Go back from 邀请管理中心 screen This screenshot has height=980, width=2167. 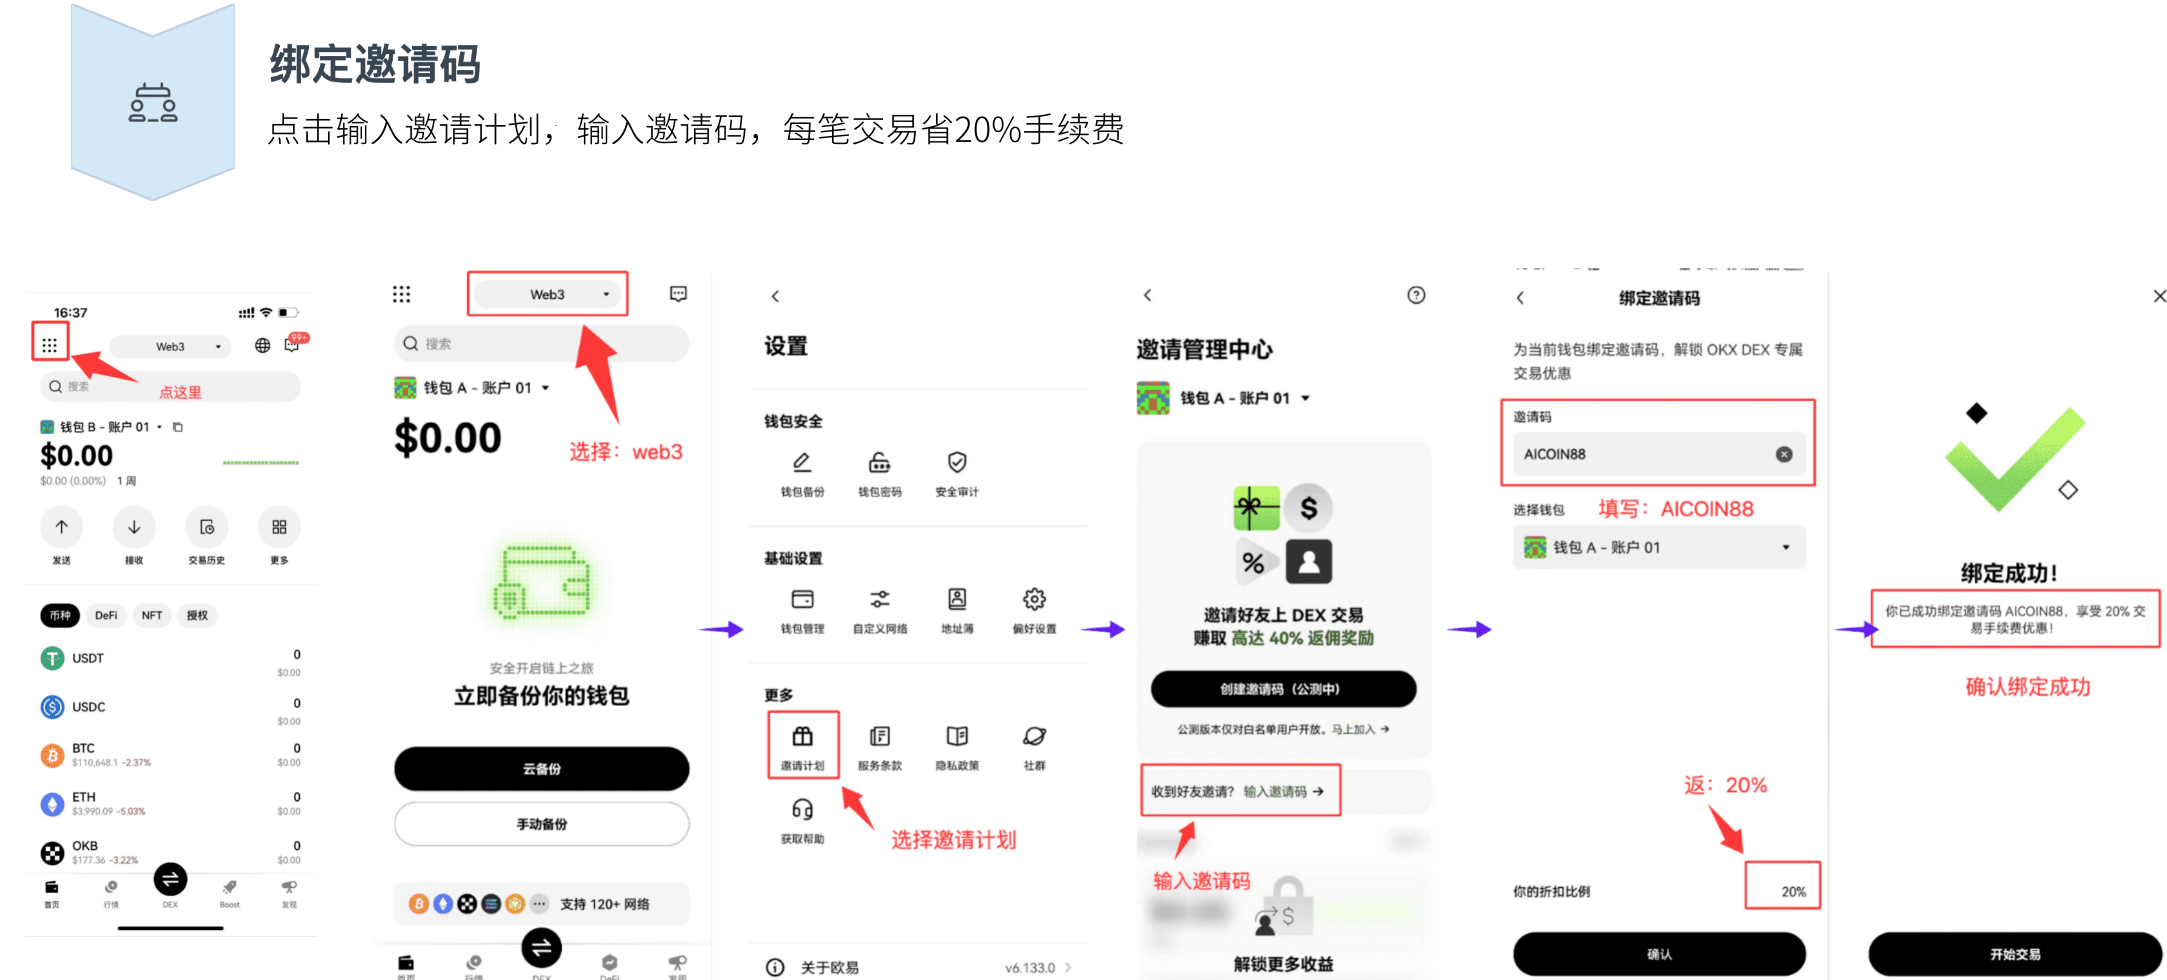click(x=1148, y=295)
